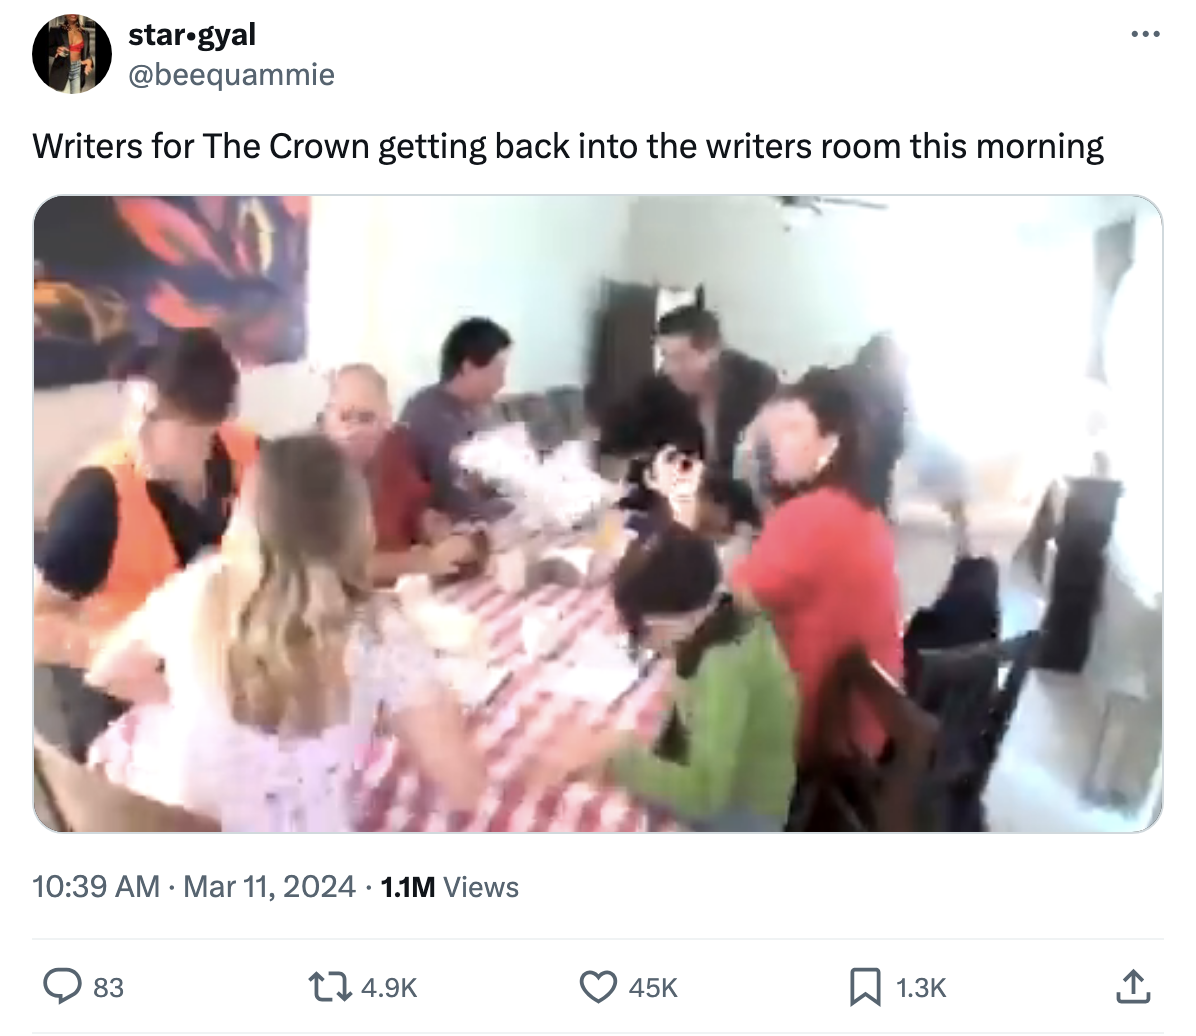Click the reply speech bubble icon

coord(62,987)
